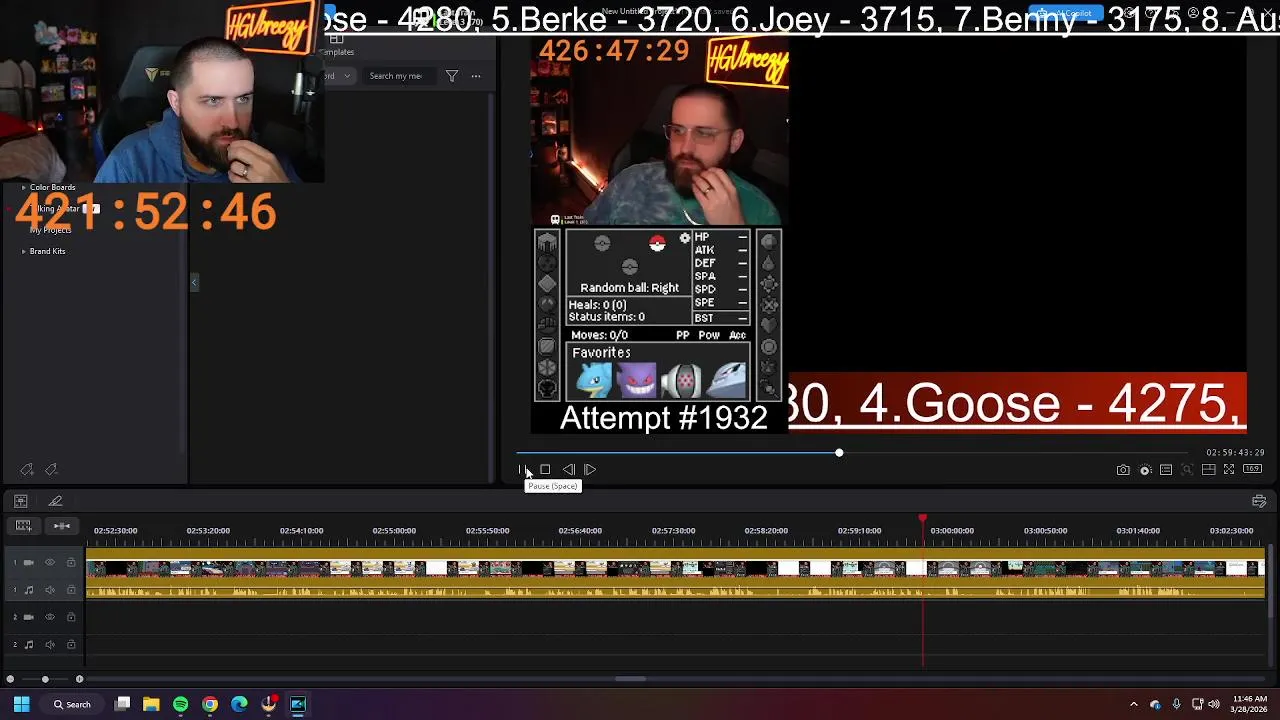Click the horizontal timeline scrollbar
Viewport: 1280px width, 720px height.
(630, 679)
